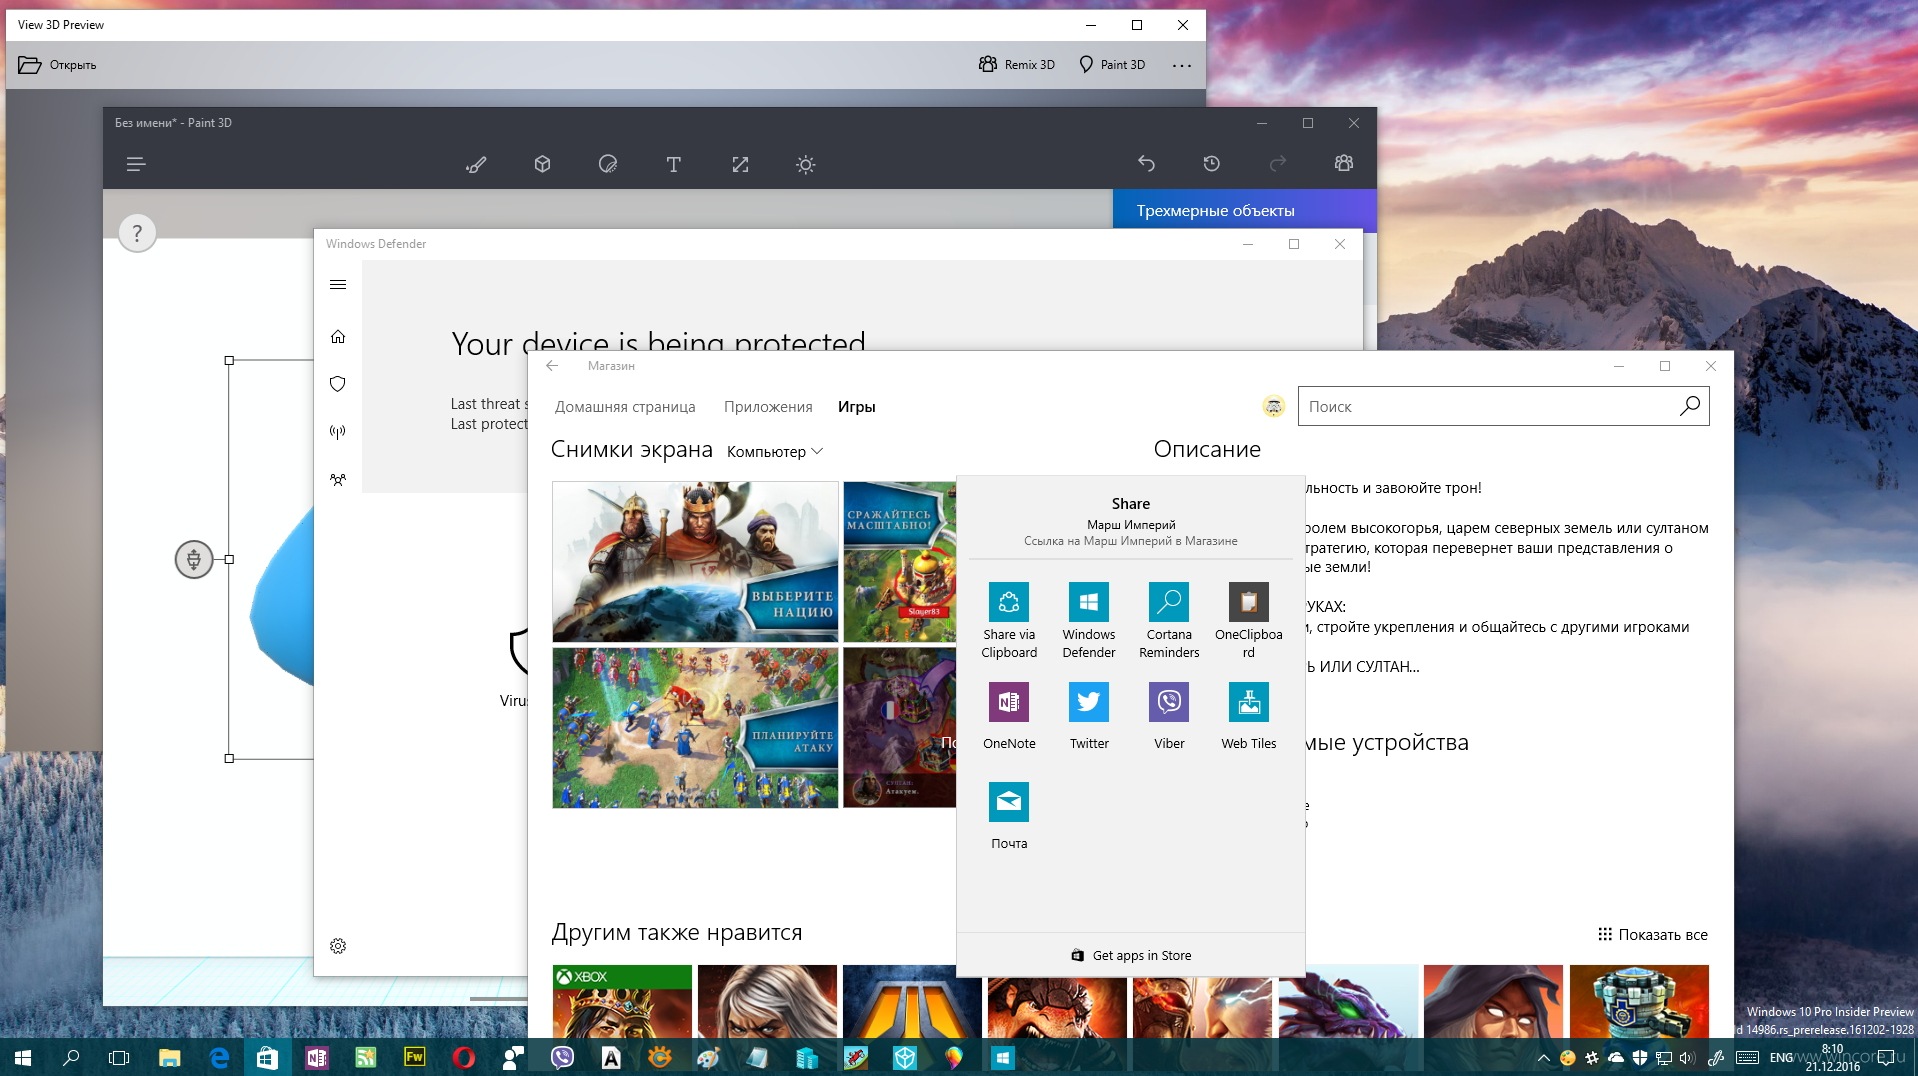Click Показать все link
This screenshot has height=1076, width=1918.
pyautogui.click(x=1652, y=935)
